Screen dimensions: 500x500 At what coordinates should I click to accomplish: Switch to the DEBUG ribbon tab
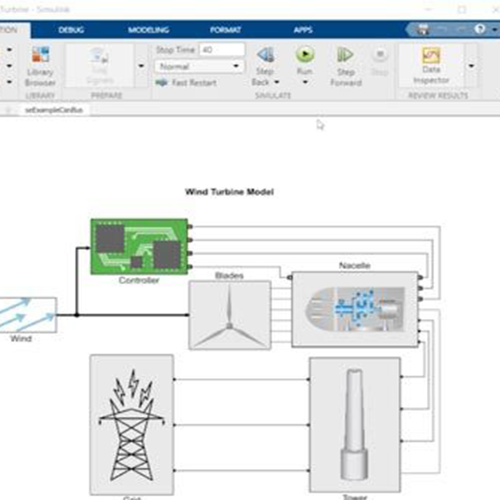[71, 30]
